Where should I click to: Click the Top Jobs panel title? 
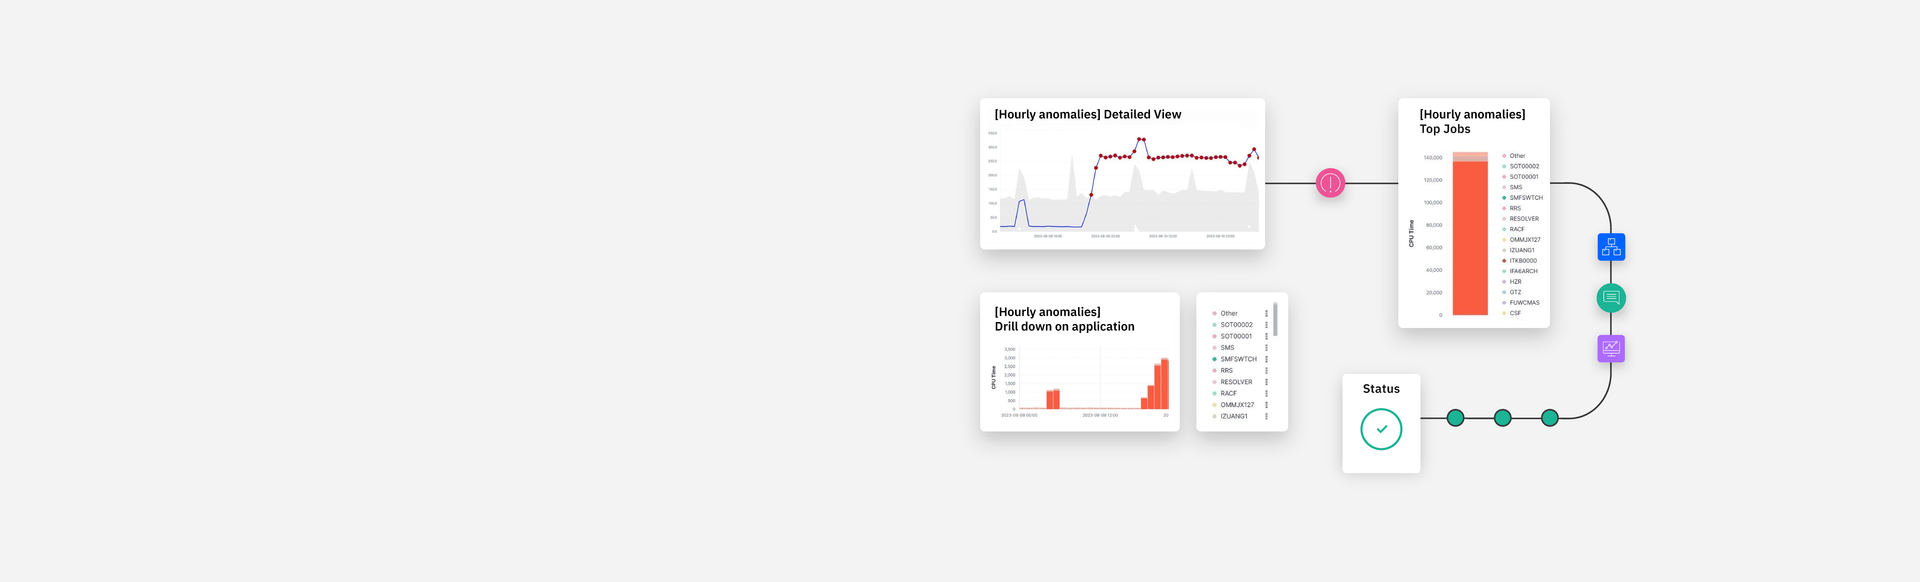(1472, 122)
